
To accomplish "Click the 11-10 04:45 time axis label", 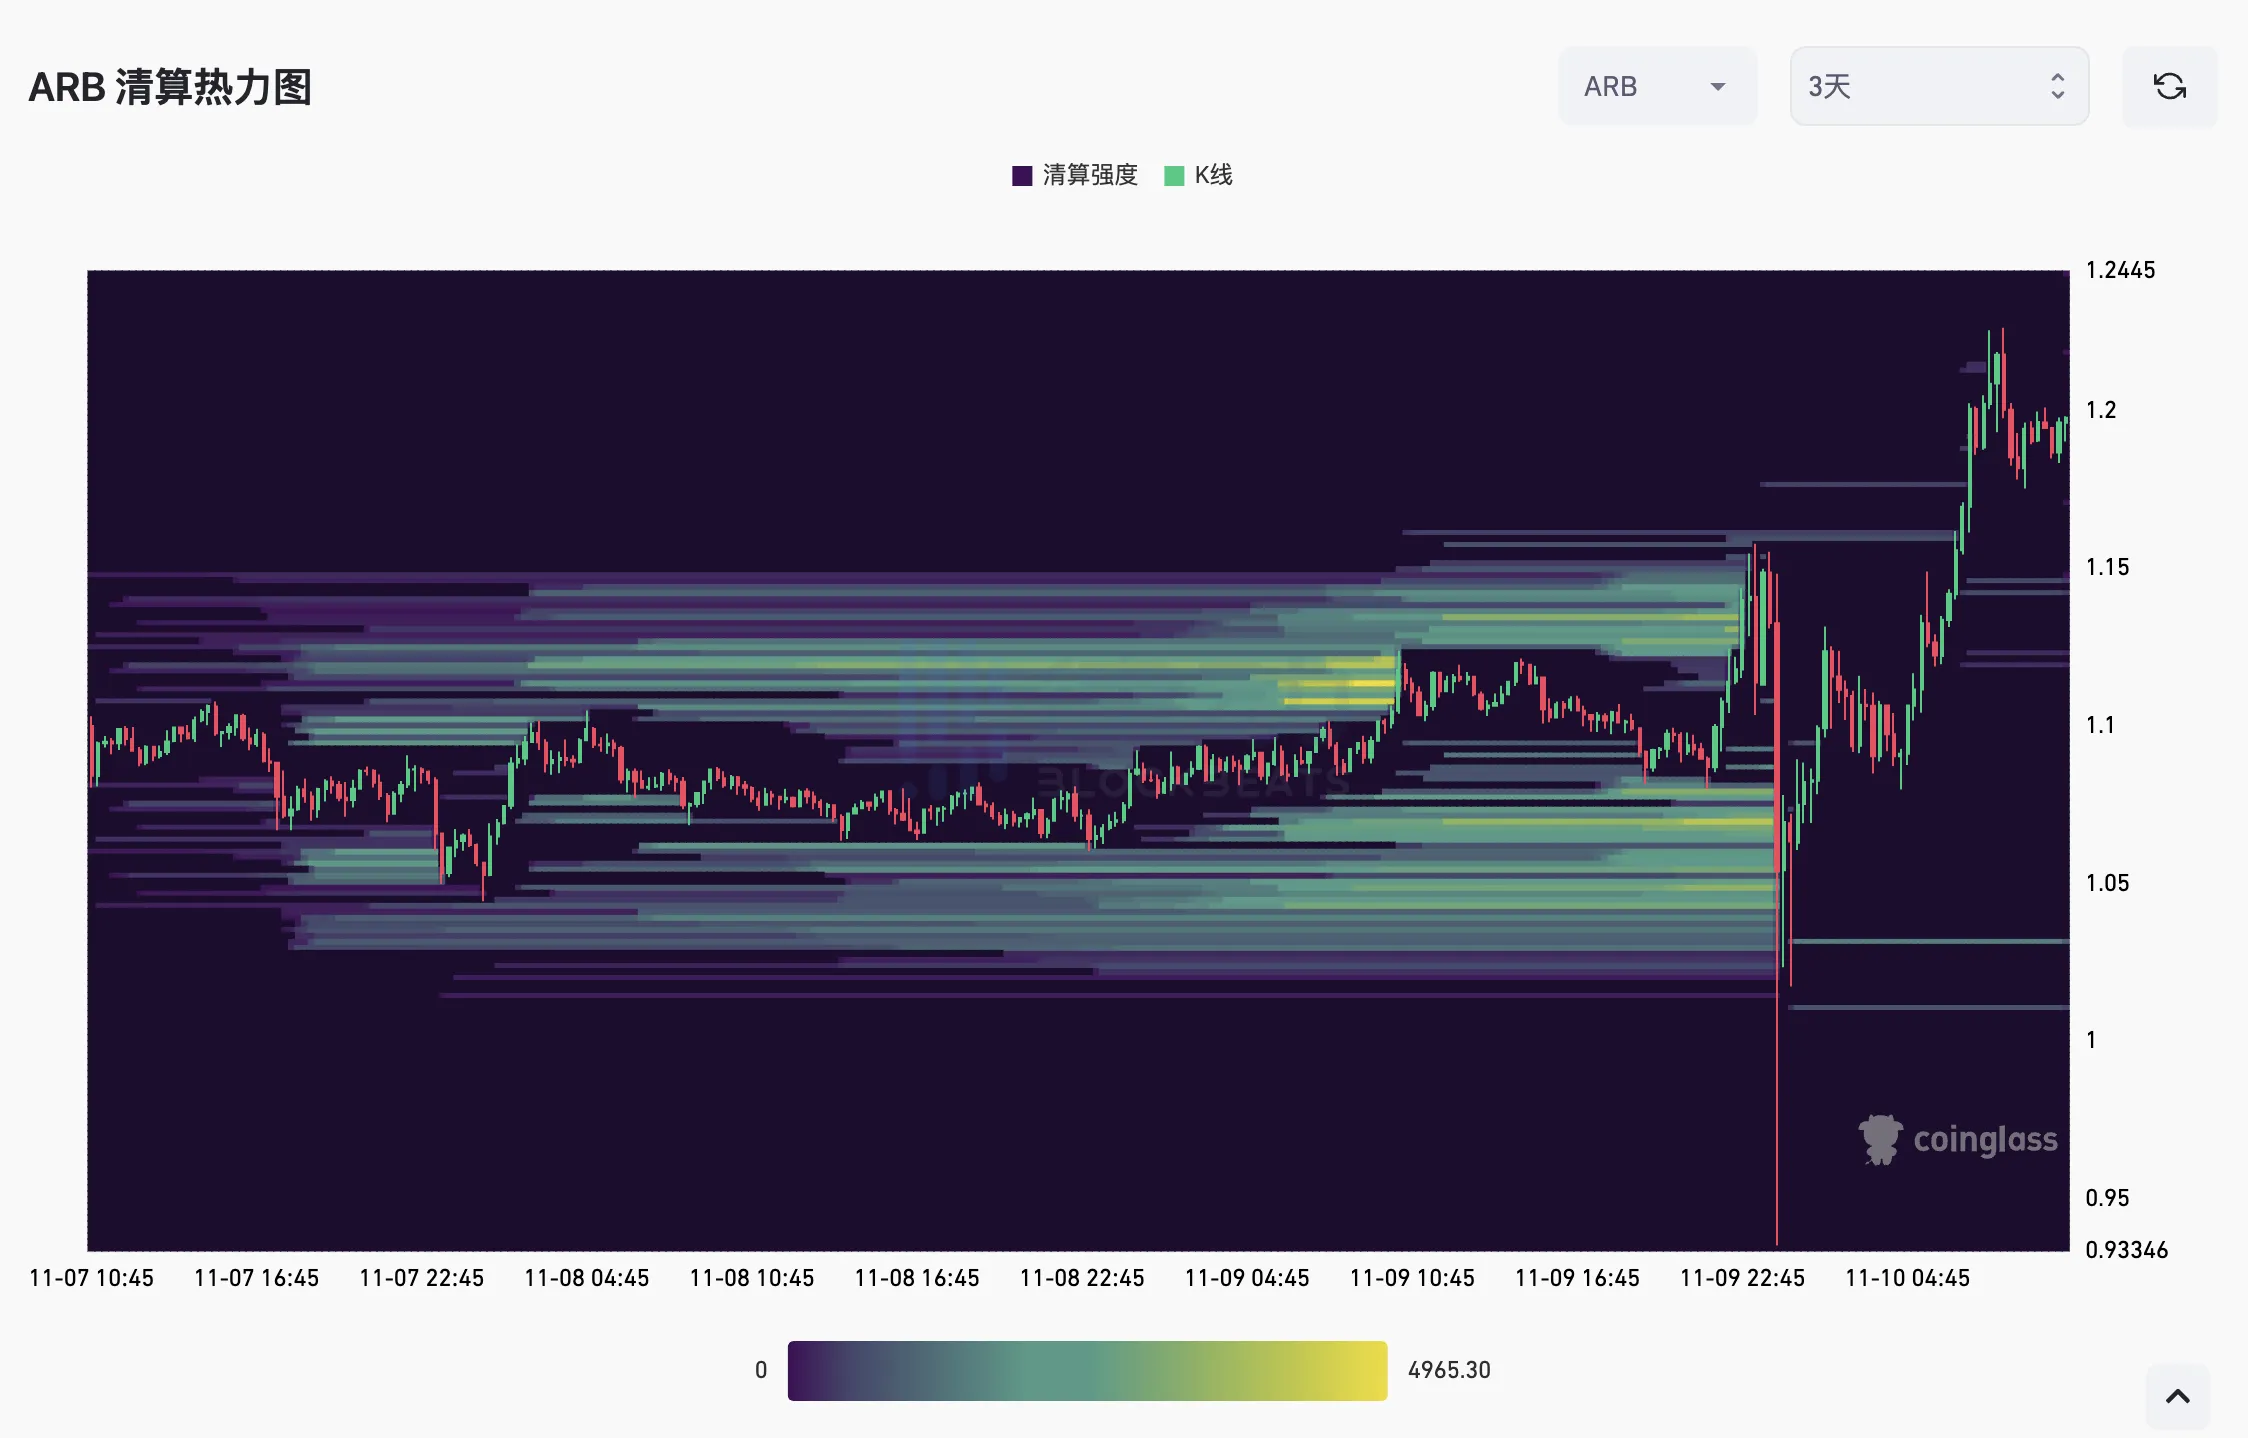I will click(1906, 1278).
